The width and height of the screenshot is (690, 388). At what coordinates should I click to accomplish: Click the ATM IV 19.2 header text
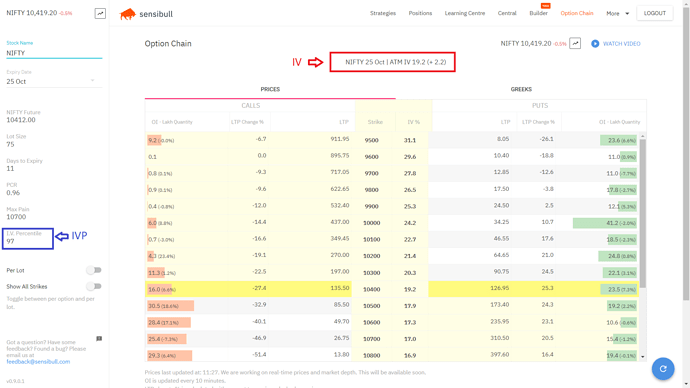click(395, 62)
